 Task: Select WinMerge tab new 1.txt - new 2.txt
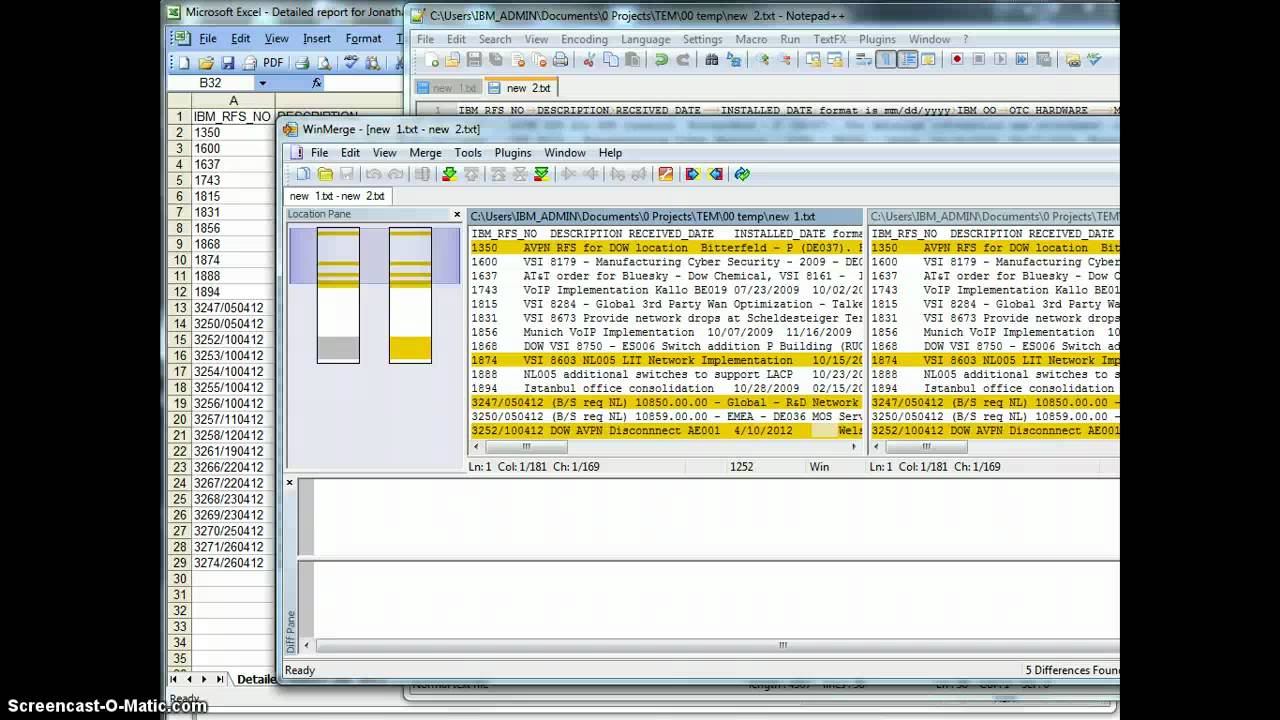coord(337,196)
